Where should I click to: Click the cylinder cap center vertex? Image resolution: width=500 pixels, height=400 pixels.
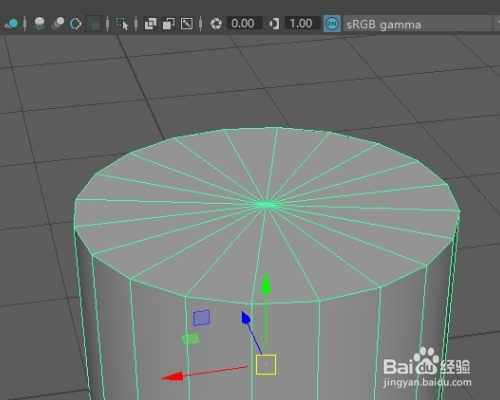tap(266, 204)
